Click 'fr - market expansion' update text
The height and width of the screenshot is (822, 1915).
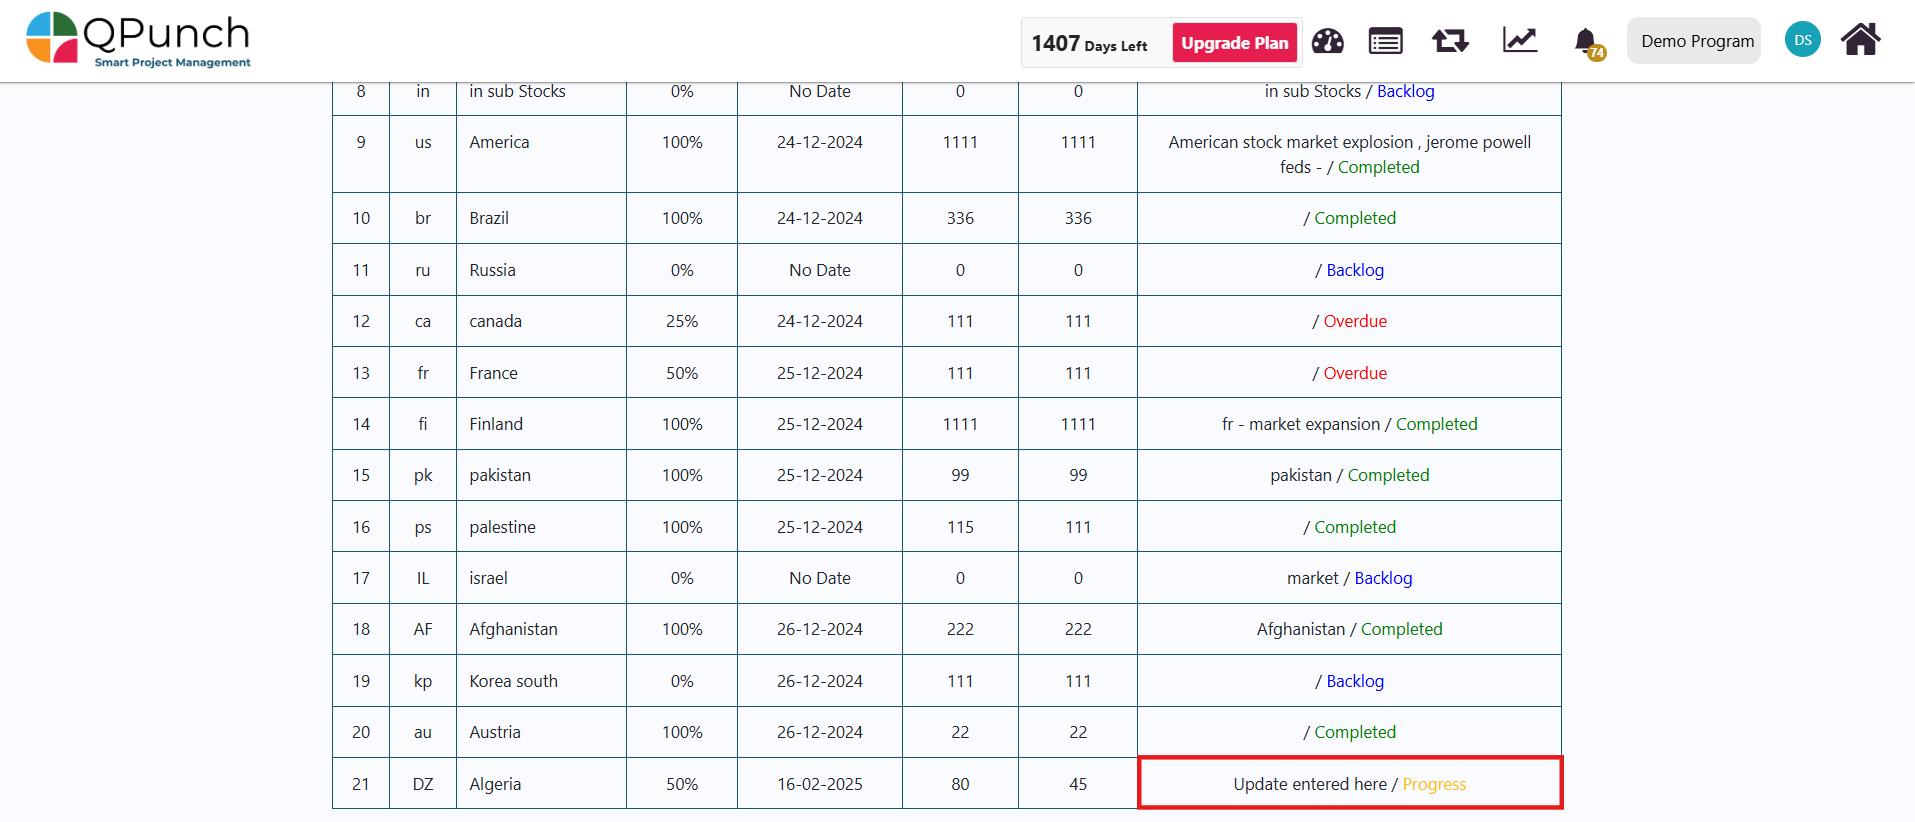click(x=1301, y=424)
